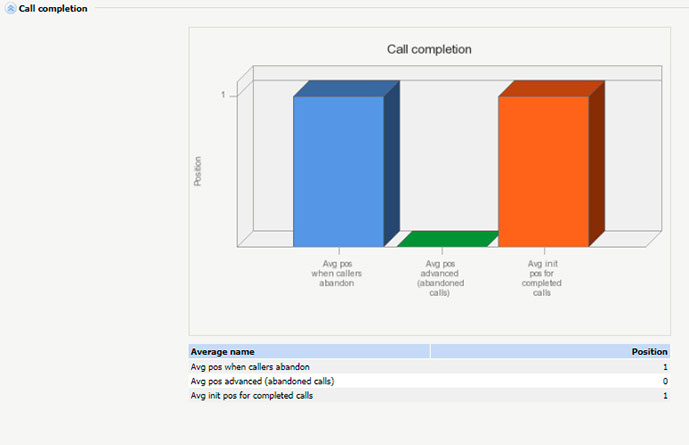This screenshot has height=445, width=689.
Task: Select the blue callers abandon bar
Action: (x=338, y=170)
